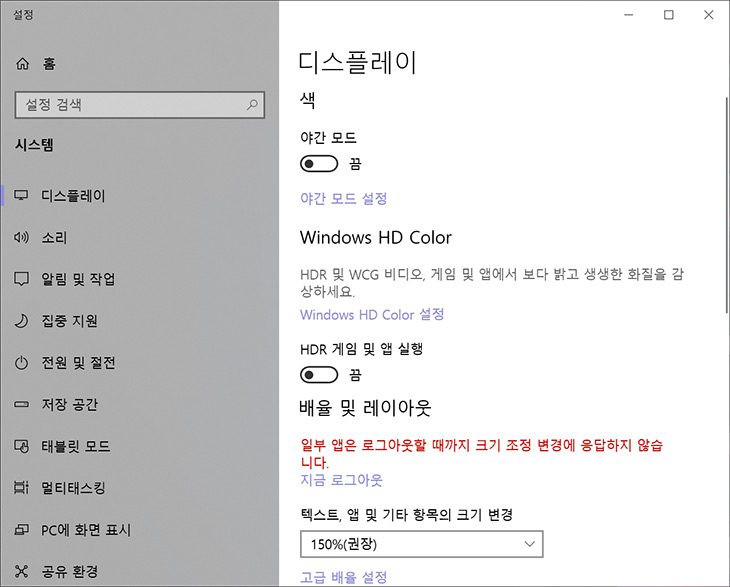The image size is (730, 587).
Task: Click the notification icon beside 알림 및 작업
Action: (21, 279)
